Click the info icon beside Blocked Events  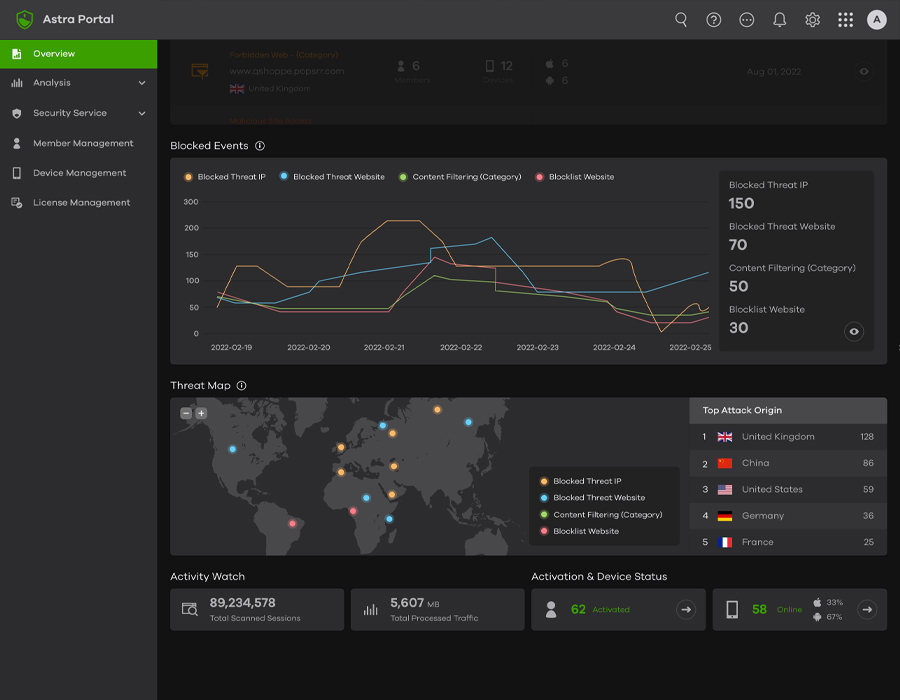tap(260, 146)
